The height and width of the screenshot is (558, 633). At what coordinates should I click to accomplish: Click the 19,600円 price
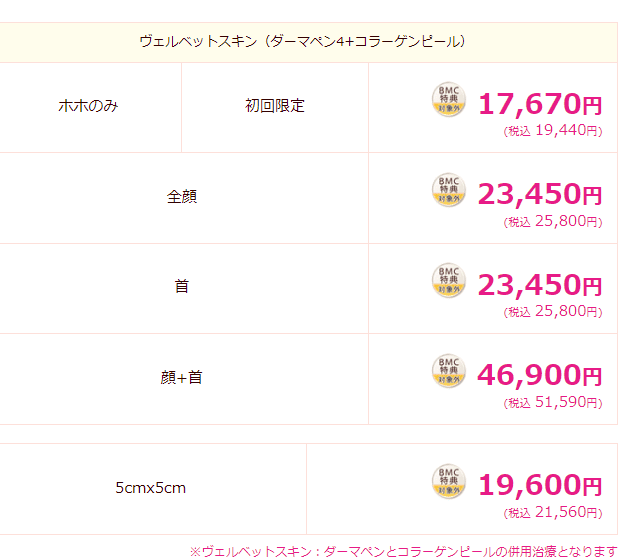(540, 485)
